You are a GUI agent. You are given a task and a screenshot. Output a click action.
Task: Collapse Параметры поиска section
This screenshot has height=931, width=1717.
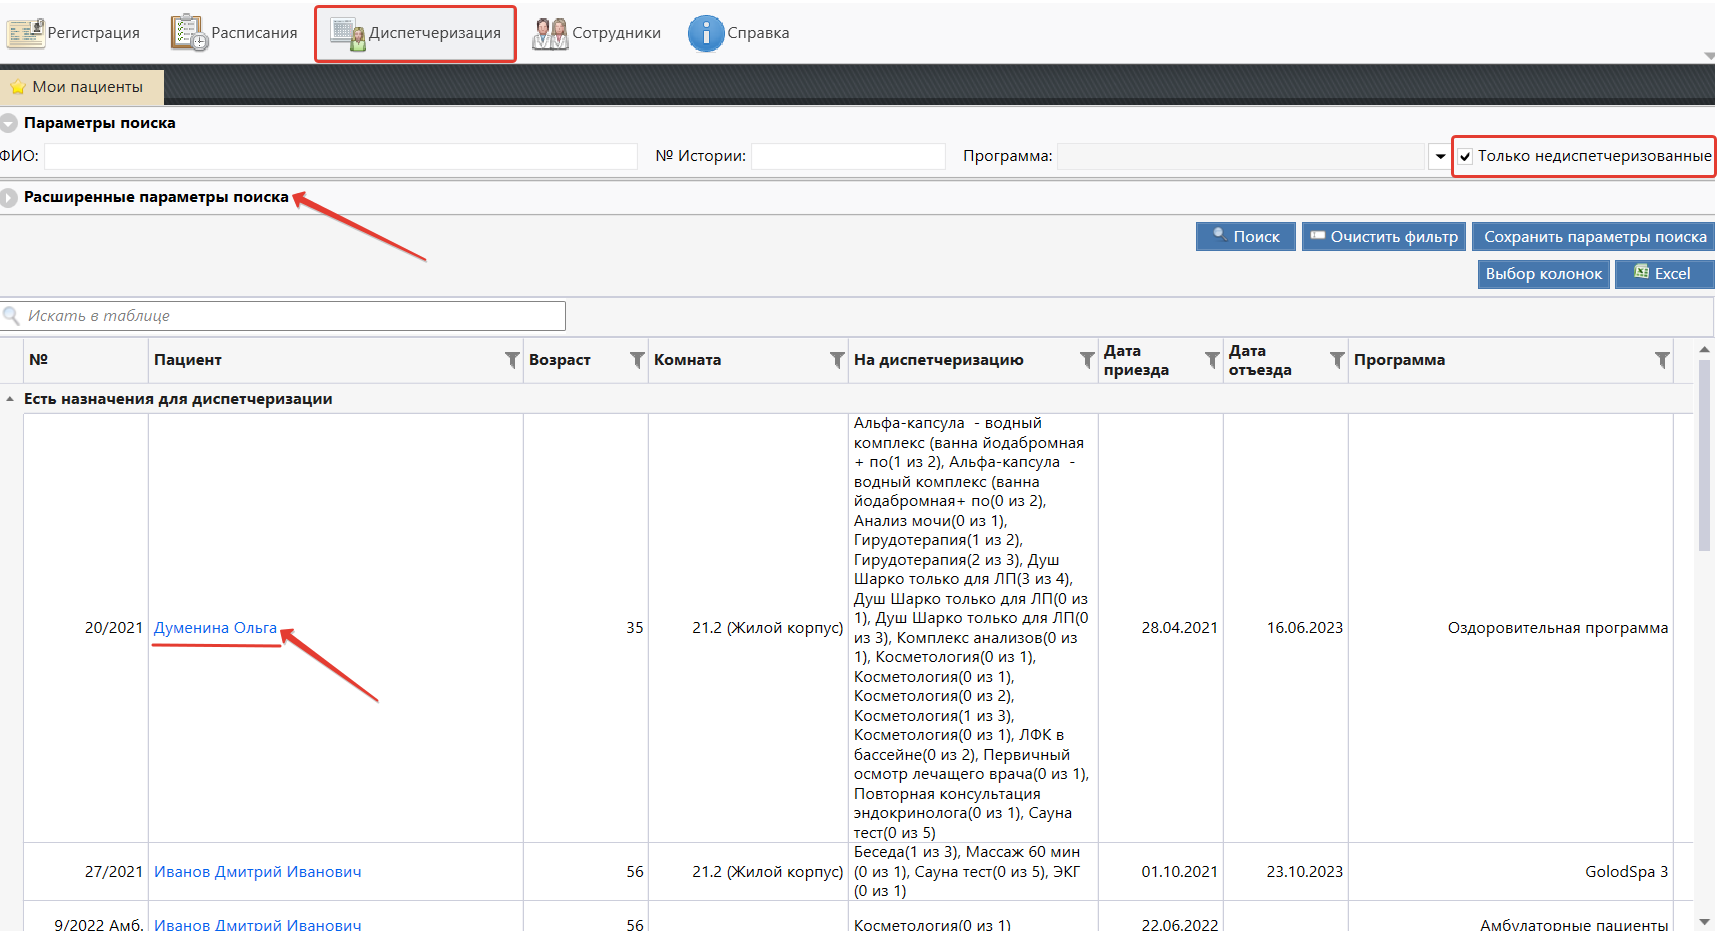click(9, 124)
